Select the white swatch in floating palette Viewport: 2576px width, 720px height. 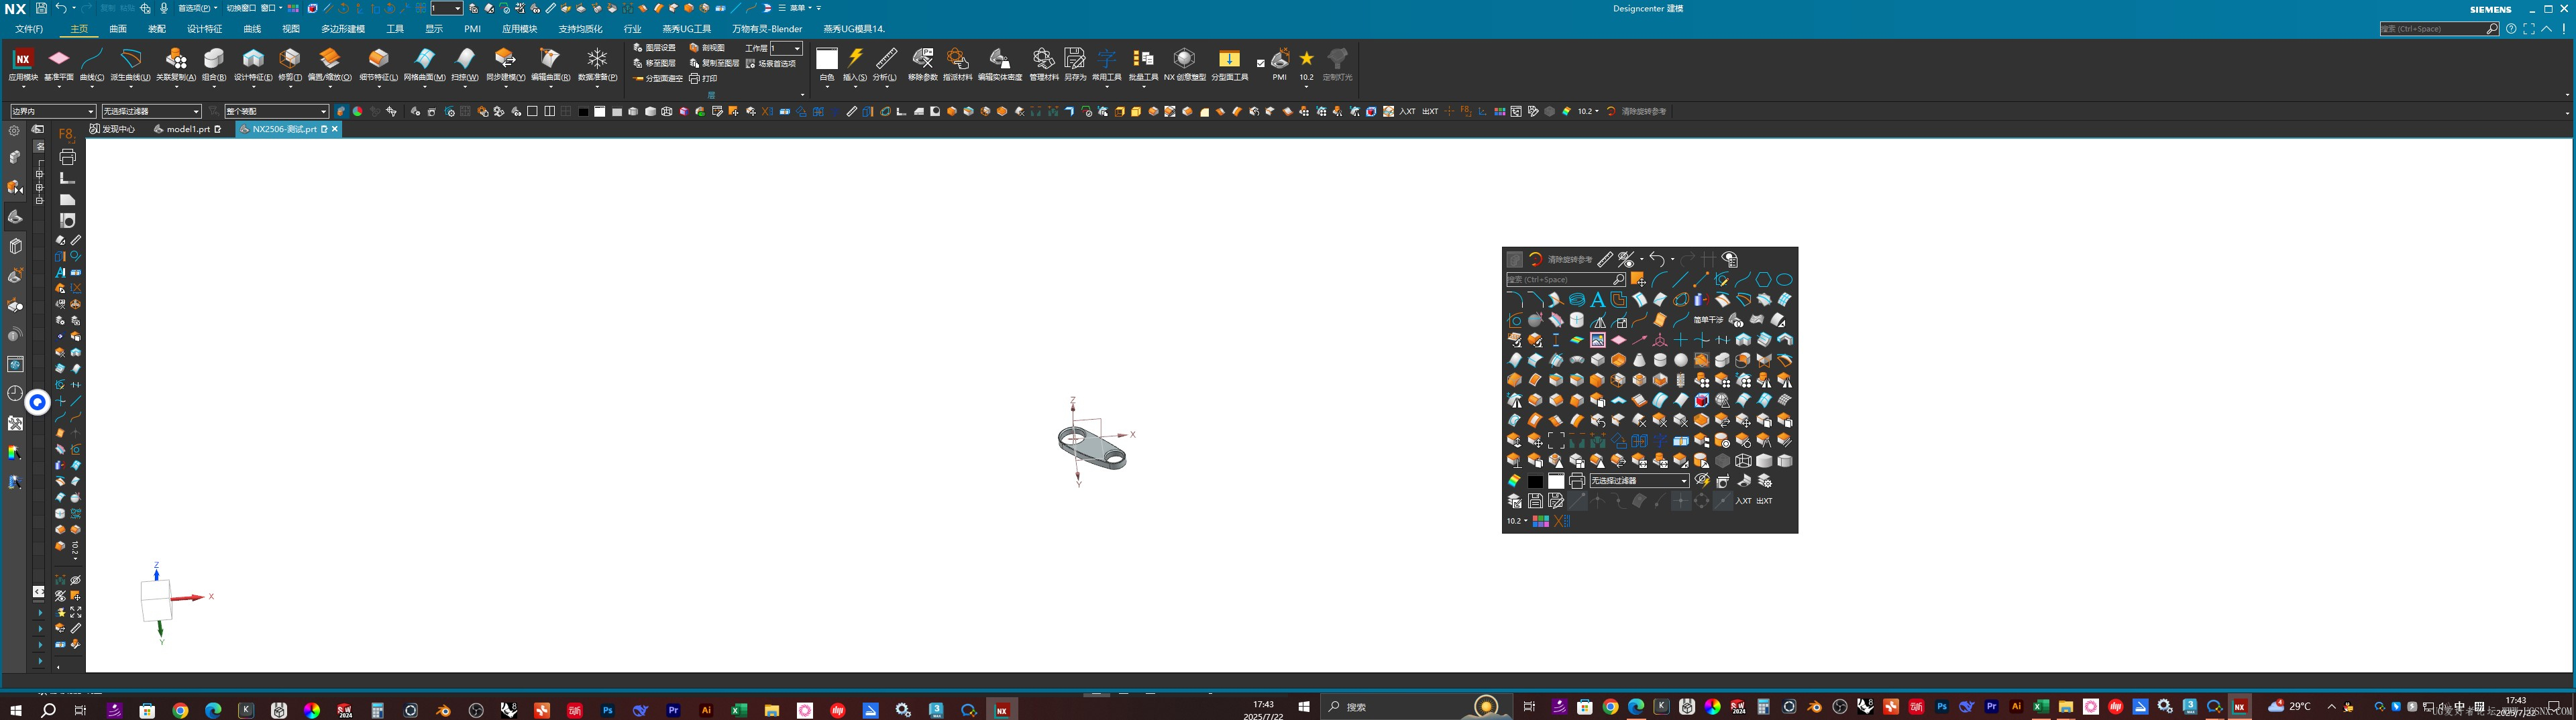click(1556, 481)
